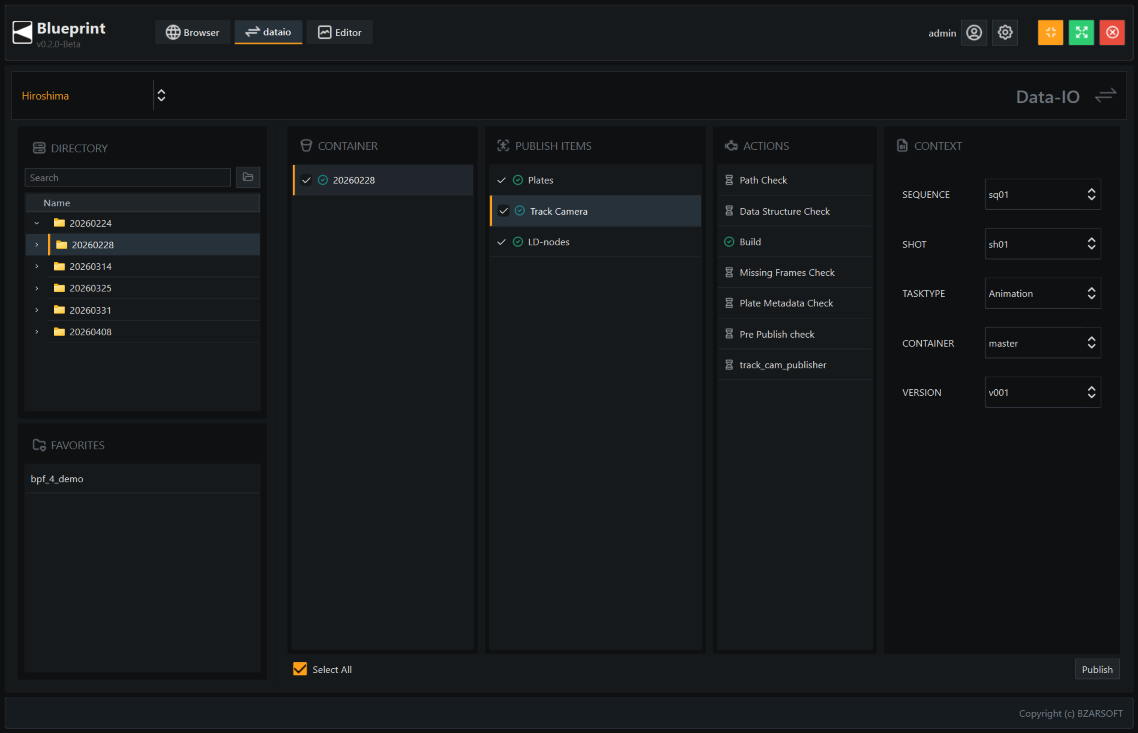Click the open folder icon beside Search

[248, 177]
